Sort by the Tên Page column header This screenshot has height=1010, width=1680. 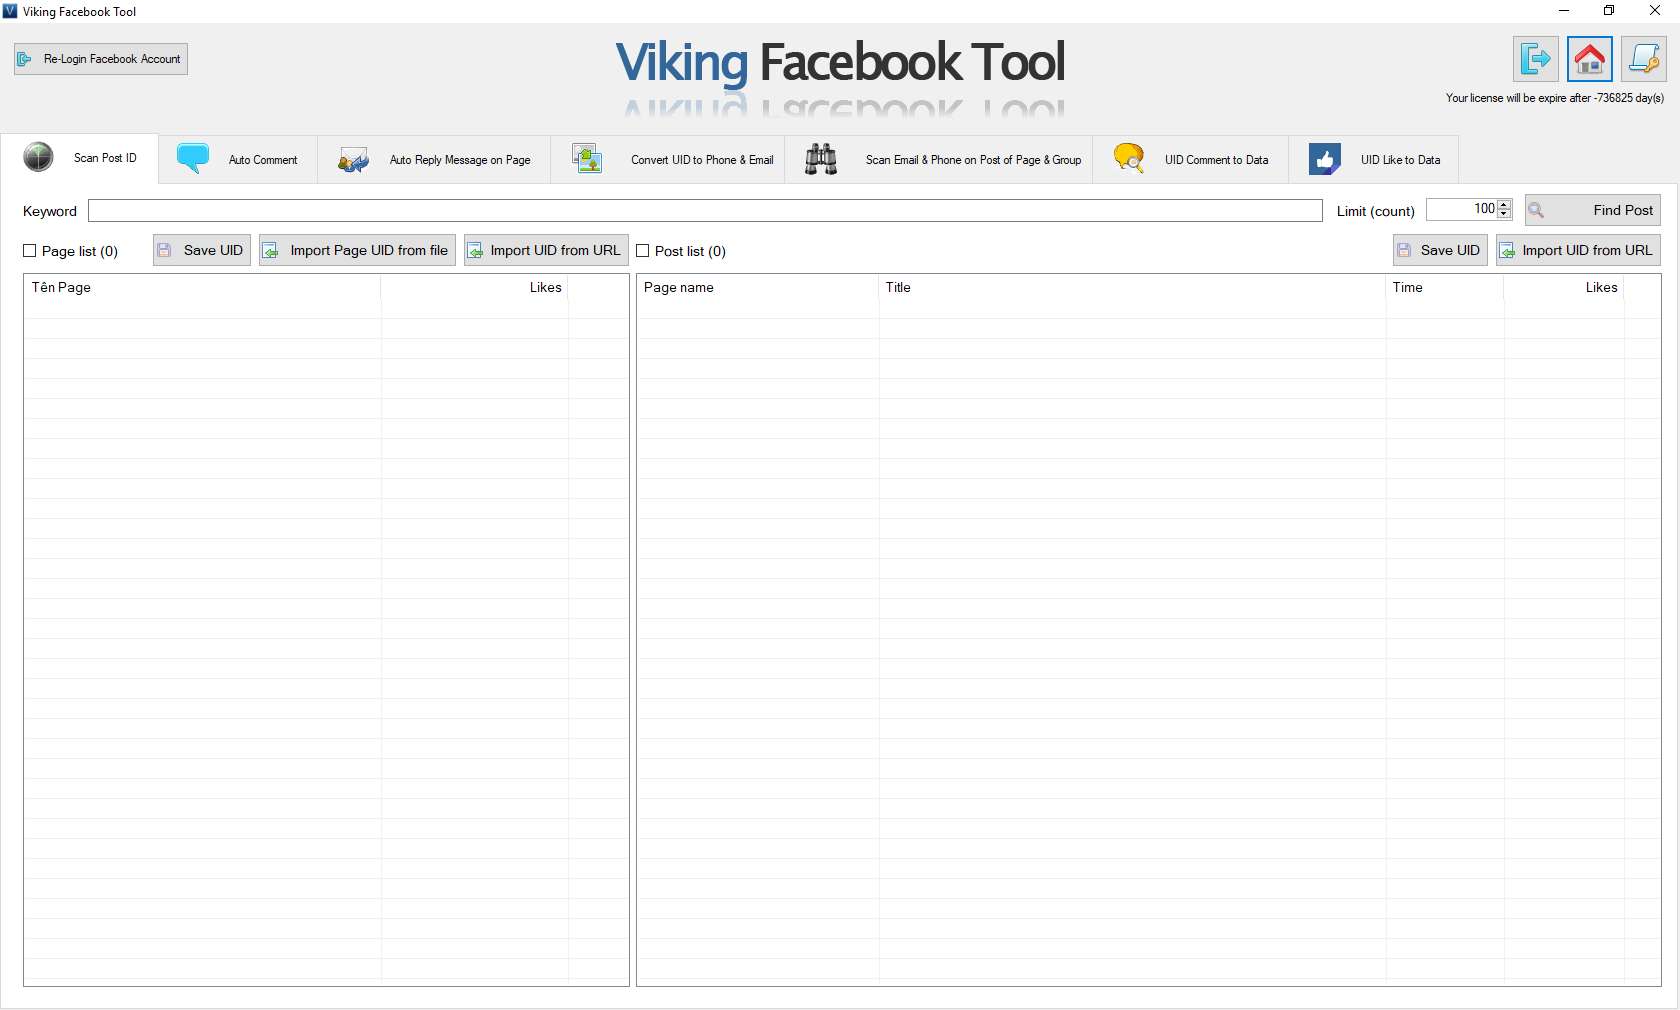[203, 287]
